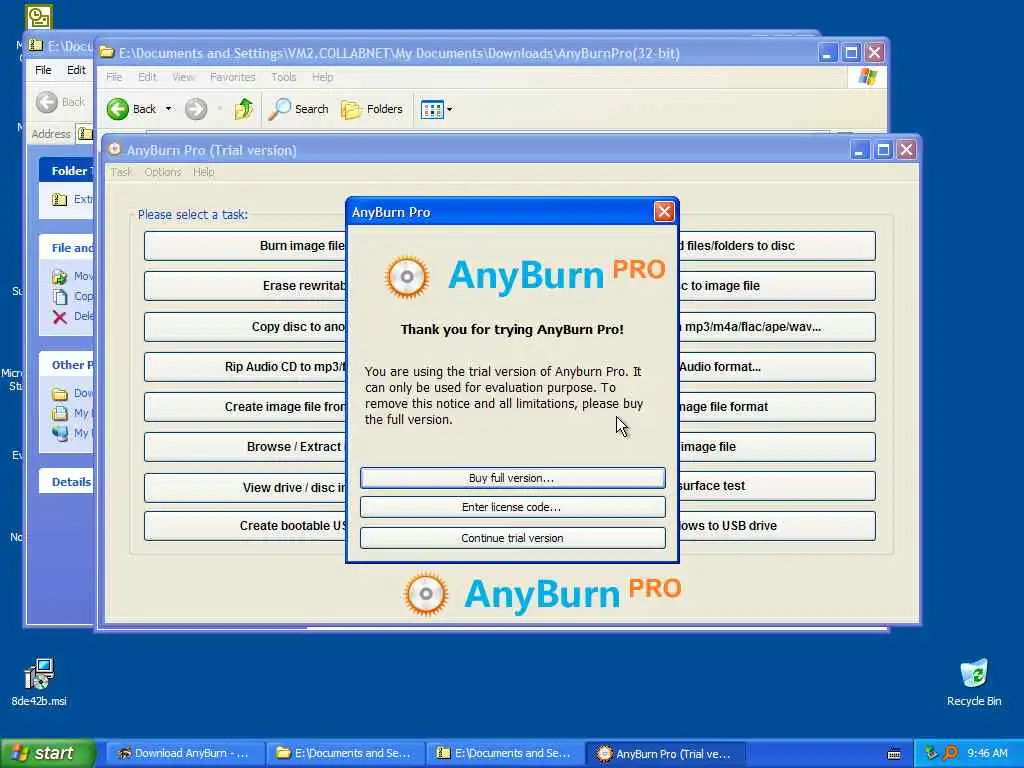Open Help menu in AnyBurn window
The image size is (1024, 768).
(204, 172)
